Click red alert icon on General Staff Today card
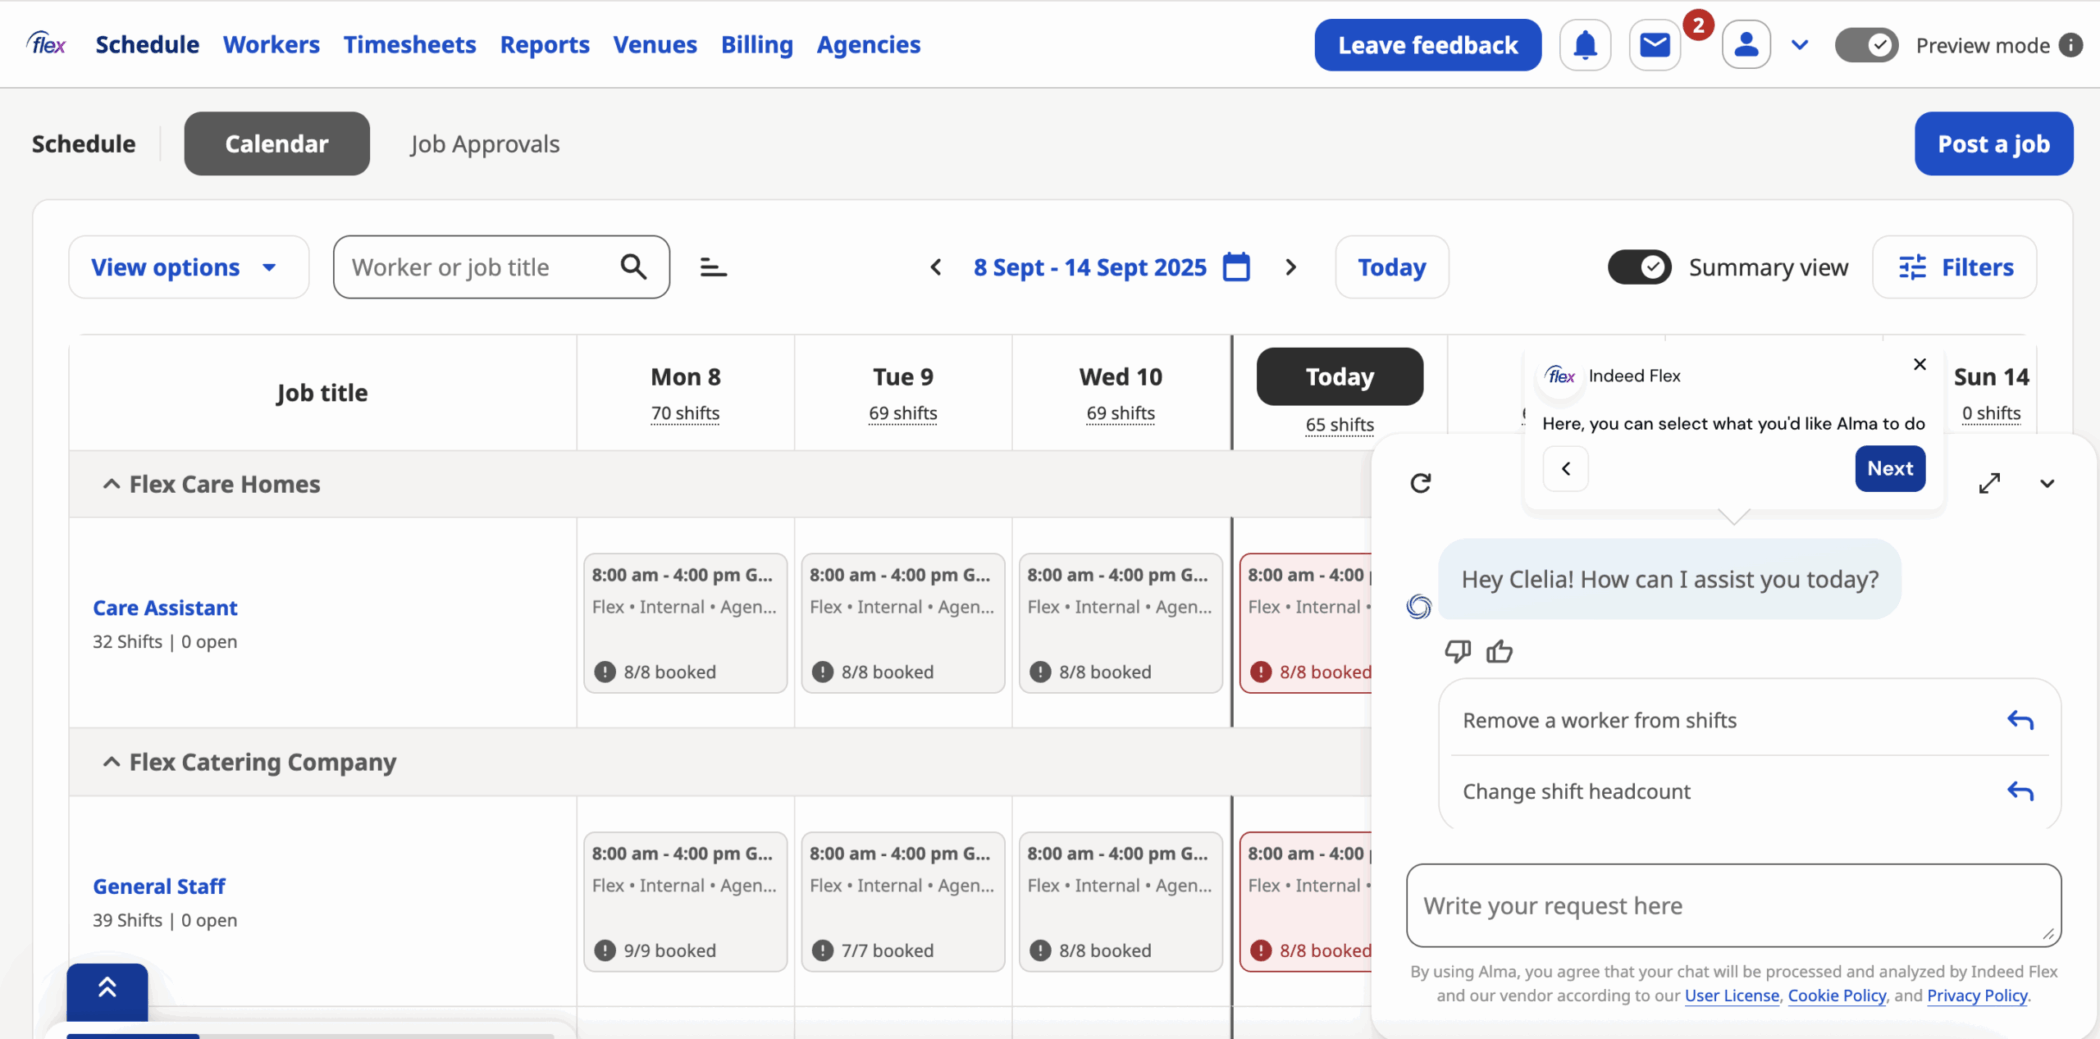 (x=1261, y=950)
